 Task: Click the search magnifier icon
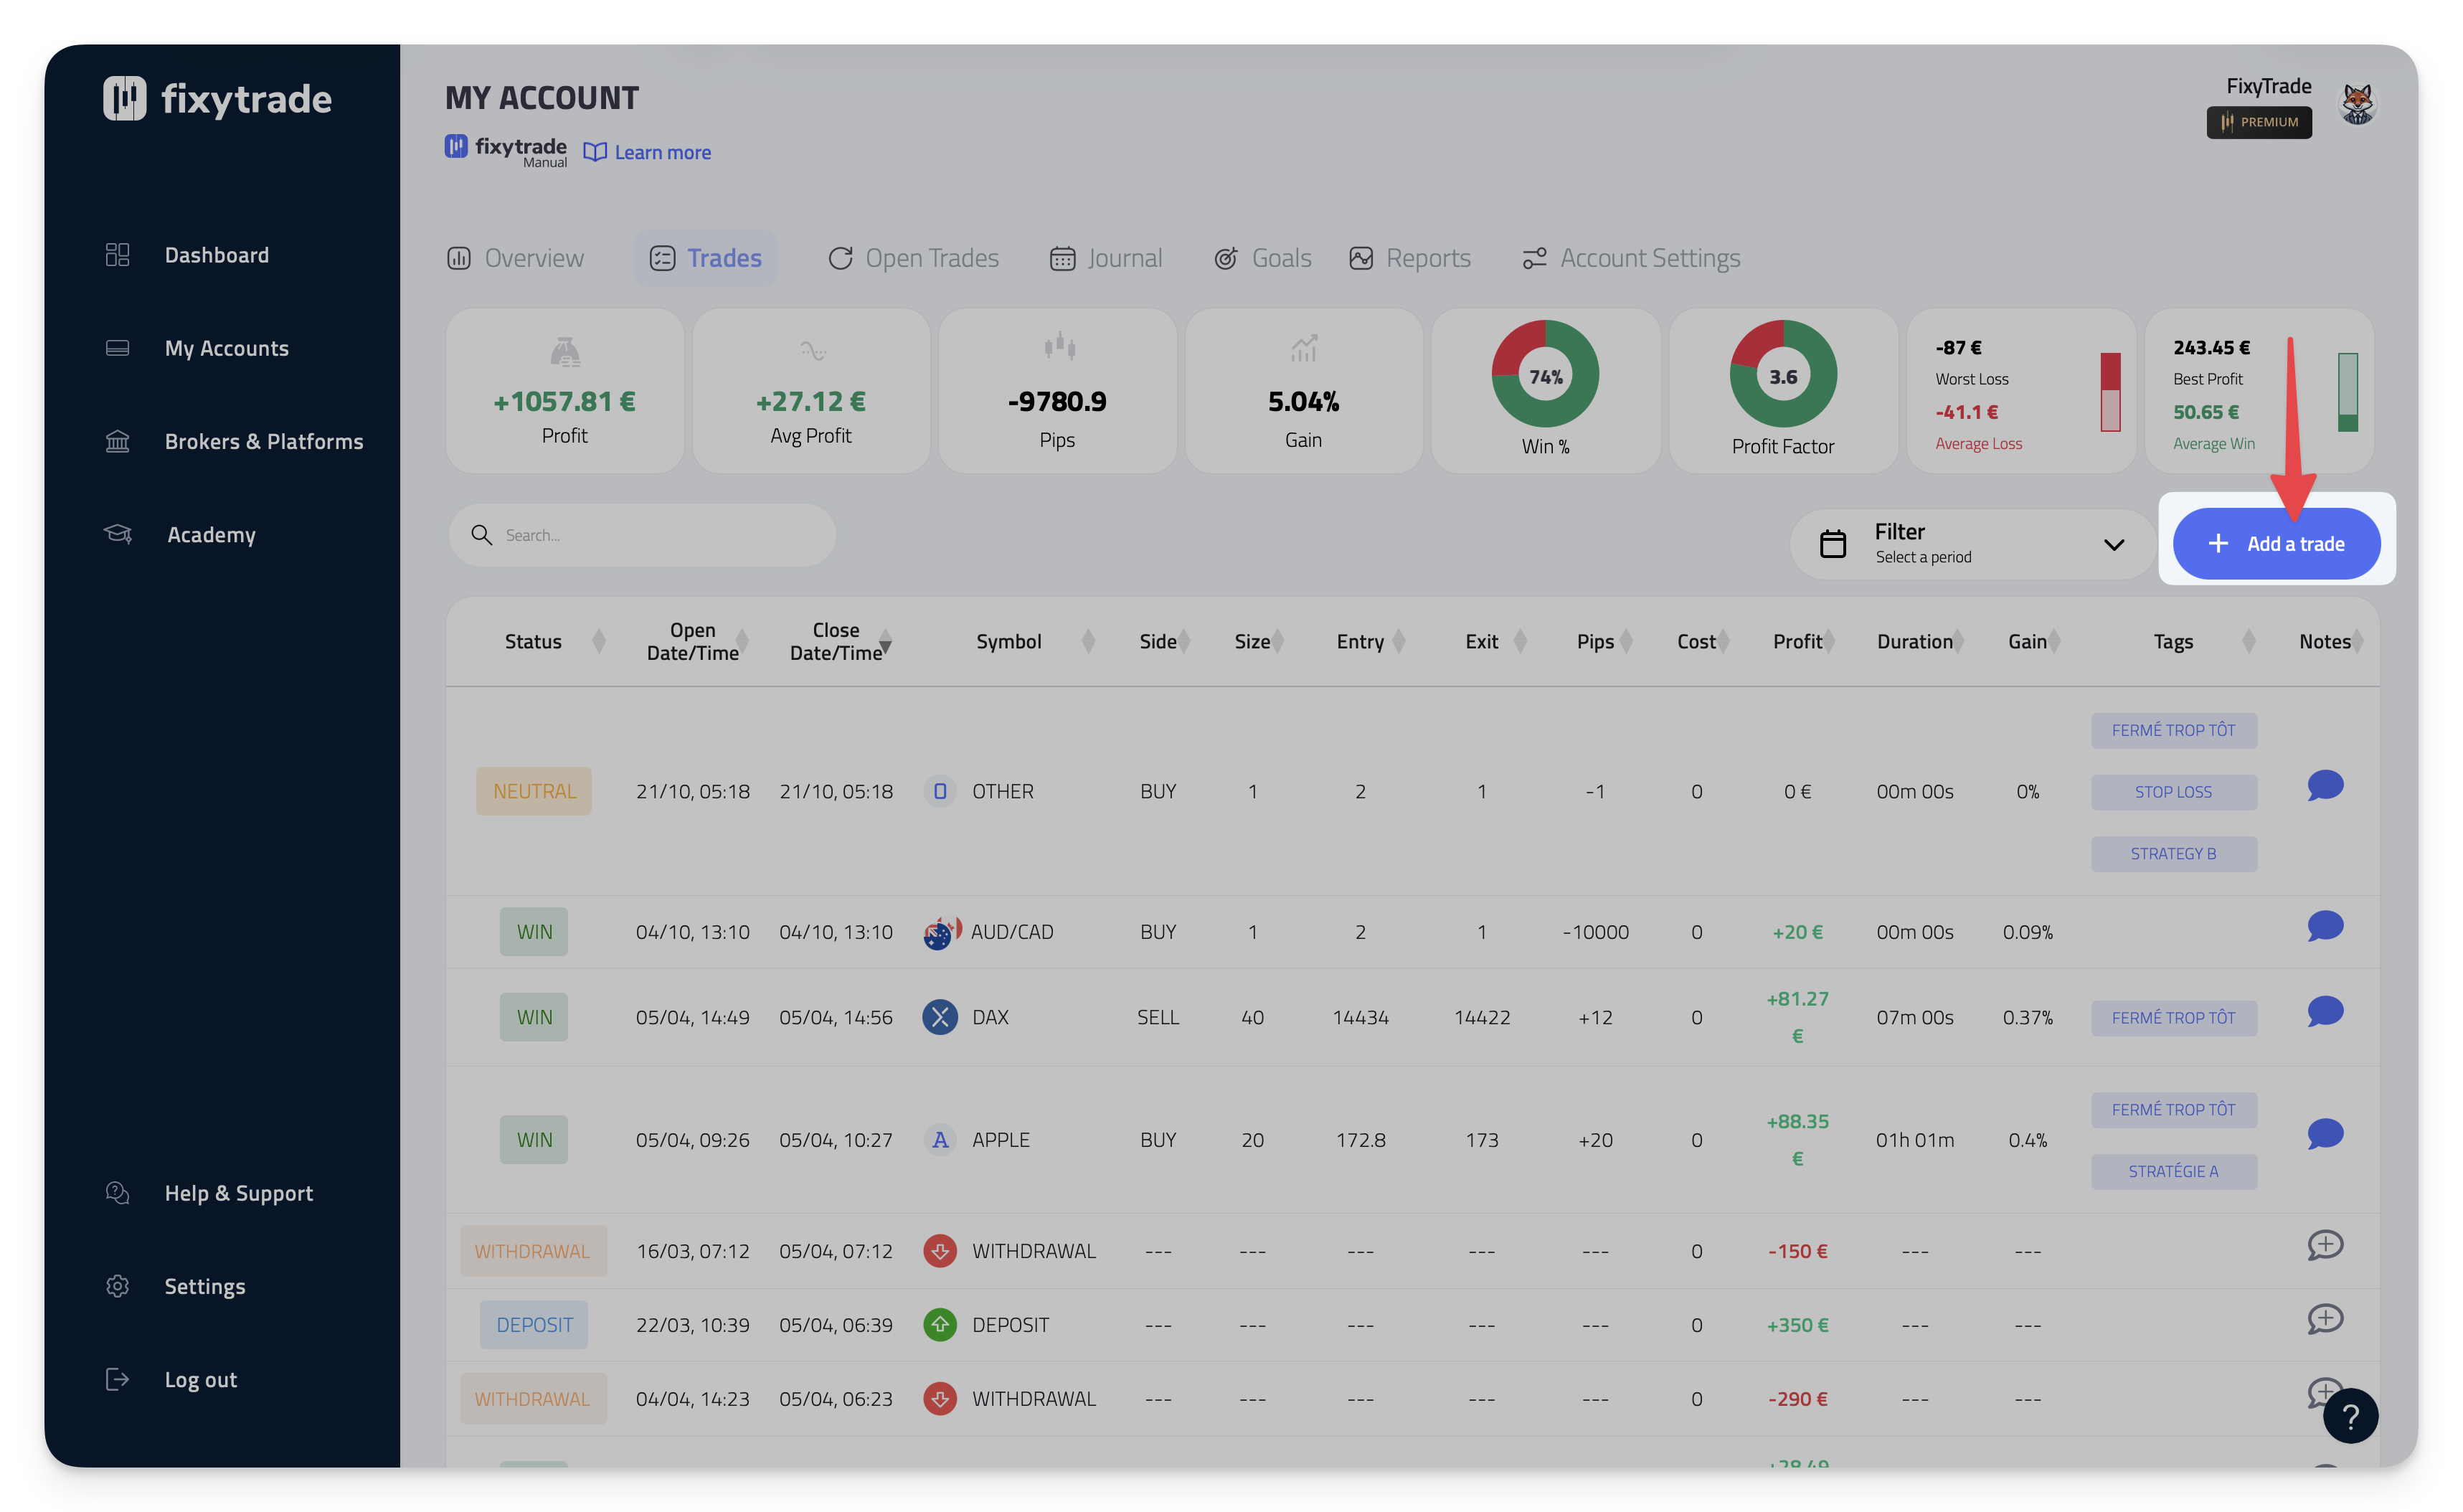tap(481, 535)
